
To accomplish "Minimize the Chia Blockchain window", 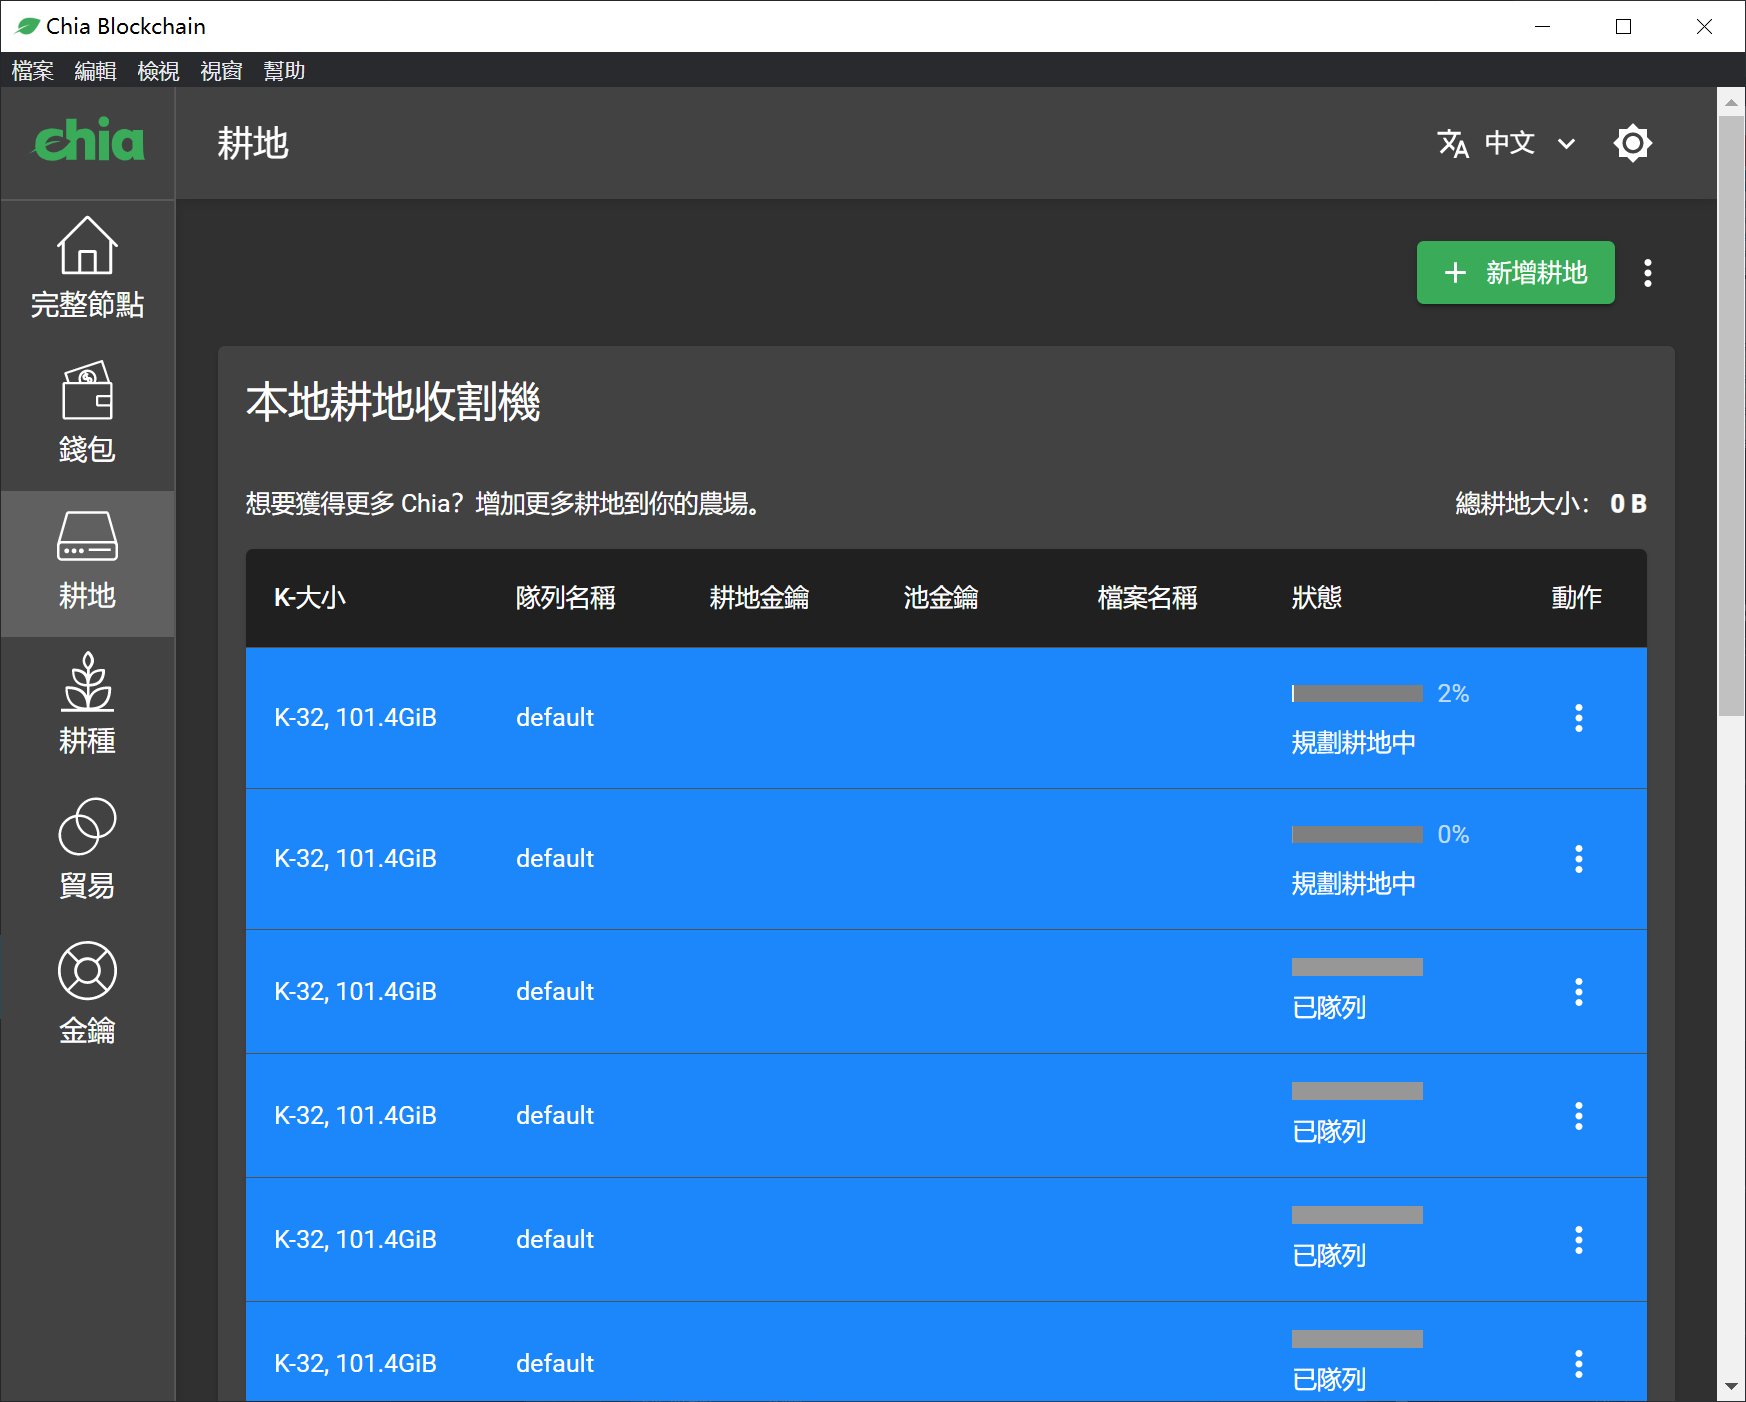I will 1542,26.
